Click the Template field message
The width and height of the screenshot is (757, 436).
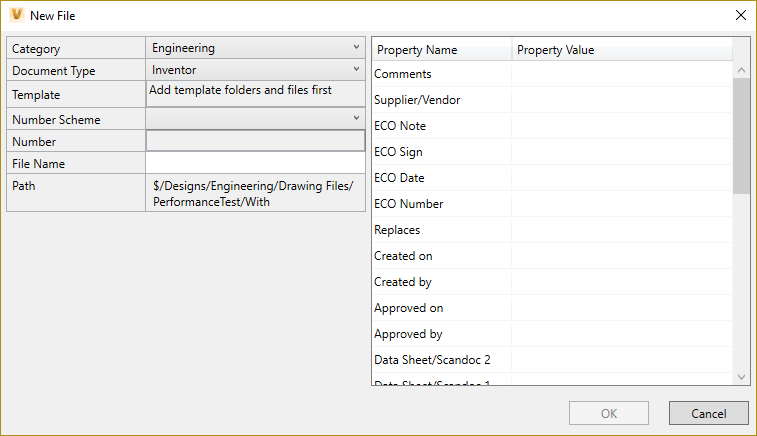255,92
